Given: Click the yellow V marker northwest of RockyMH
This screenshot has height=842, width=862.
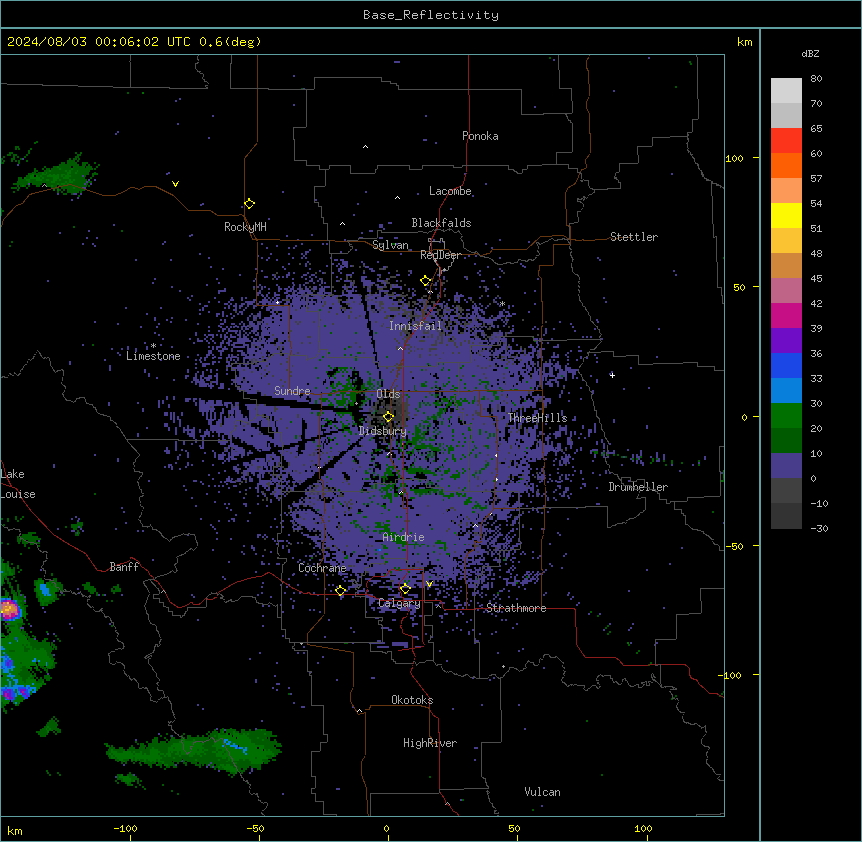Looking at the screenshot, I should (x=175, y=184).
